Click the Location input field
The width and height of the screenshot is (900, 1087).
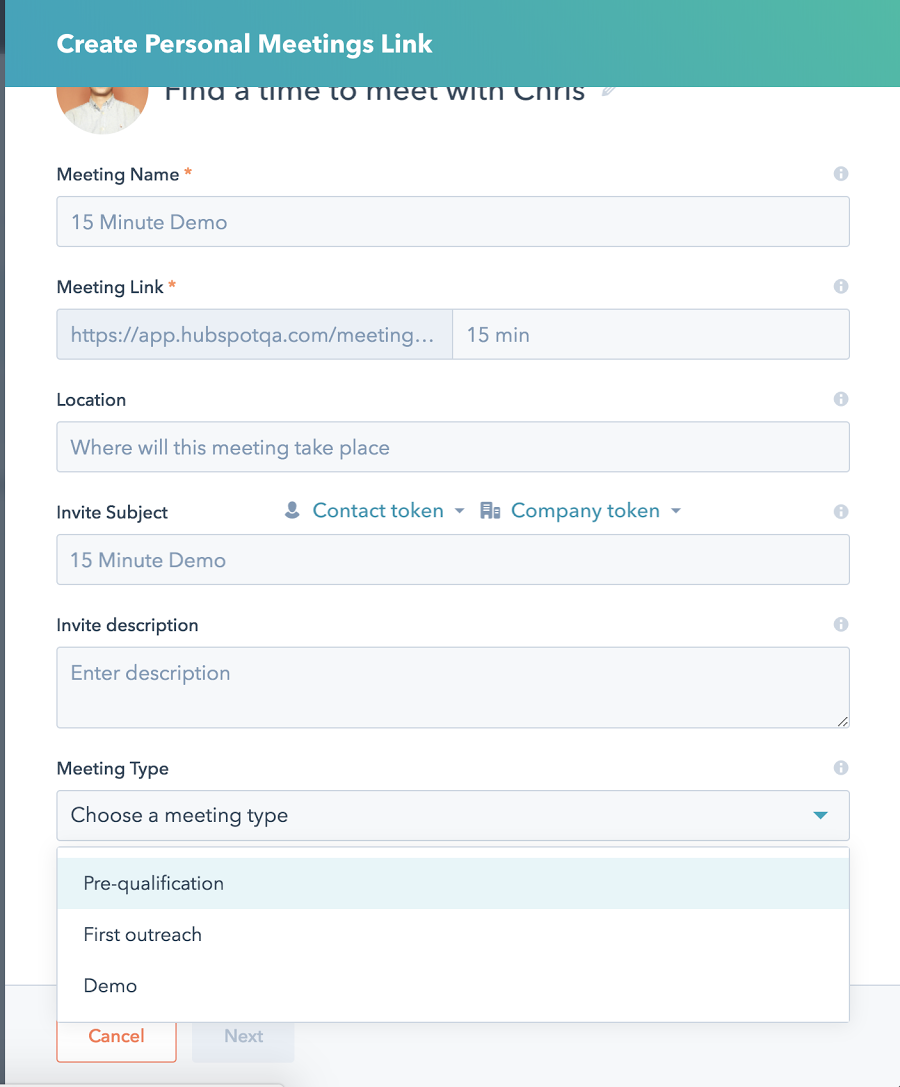click(453, 447)
